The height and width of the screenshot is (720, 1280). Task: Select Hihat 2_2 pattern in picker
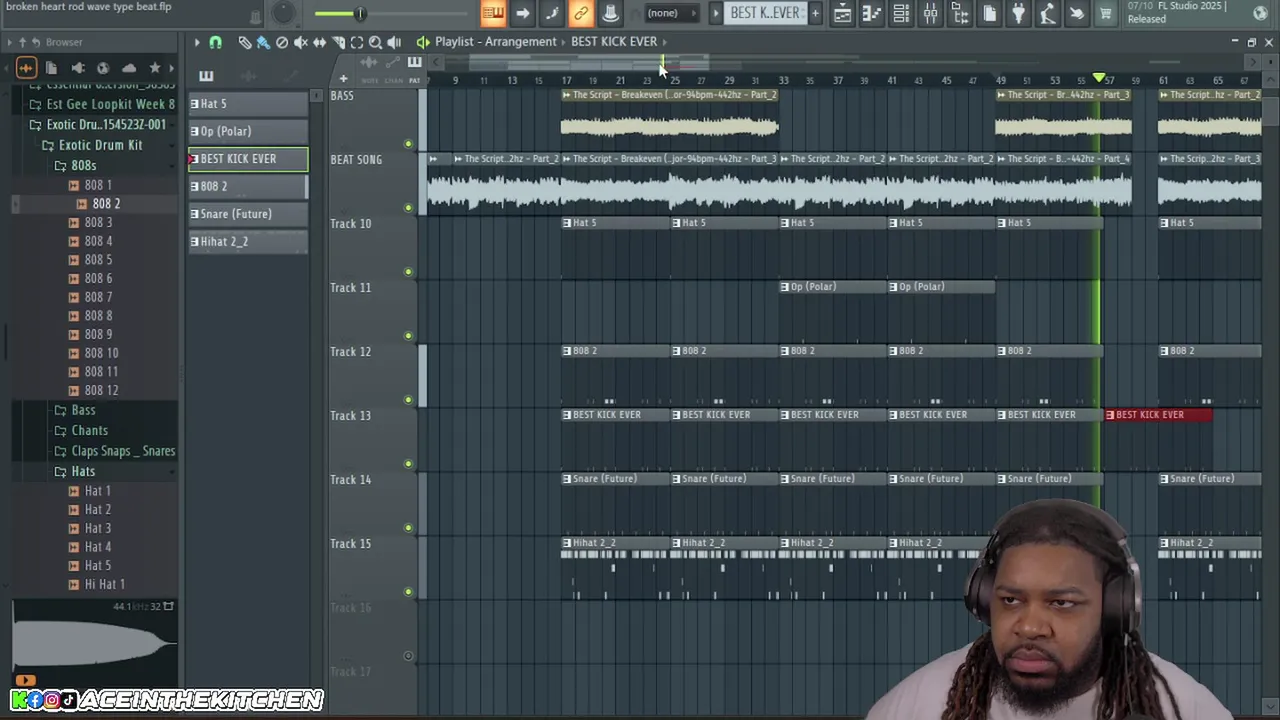pos(248,241)
